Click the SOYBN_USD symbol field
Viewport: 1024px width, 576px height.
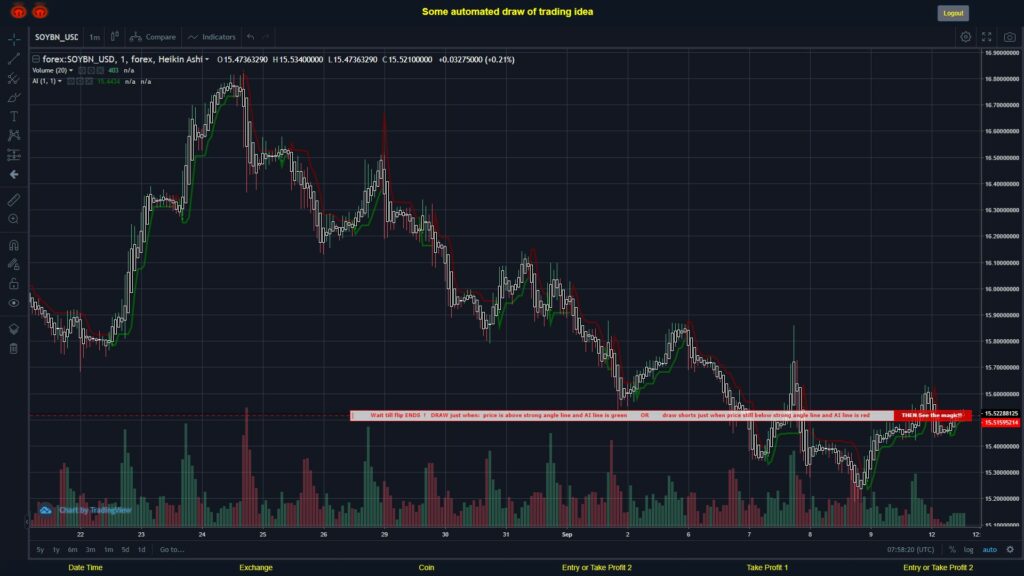click(x=55, y=36)
